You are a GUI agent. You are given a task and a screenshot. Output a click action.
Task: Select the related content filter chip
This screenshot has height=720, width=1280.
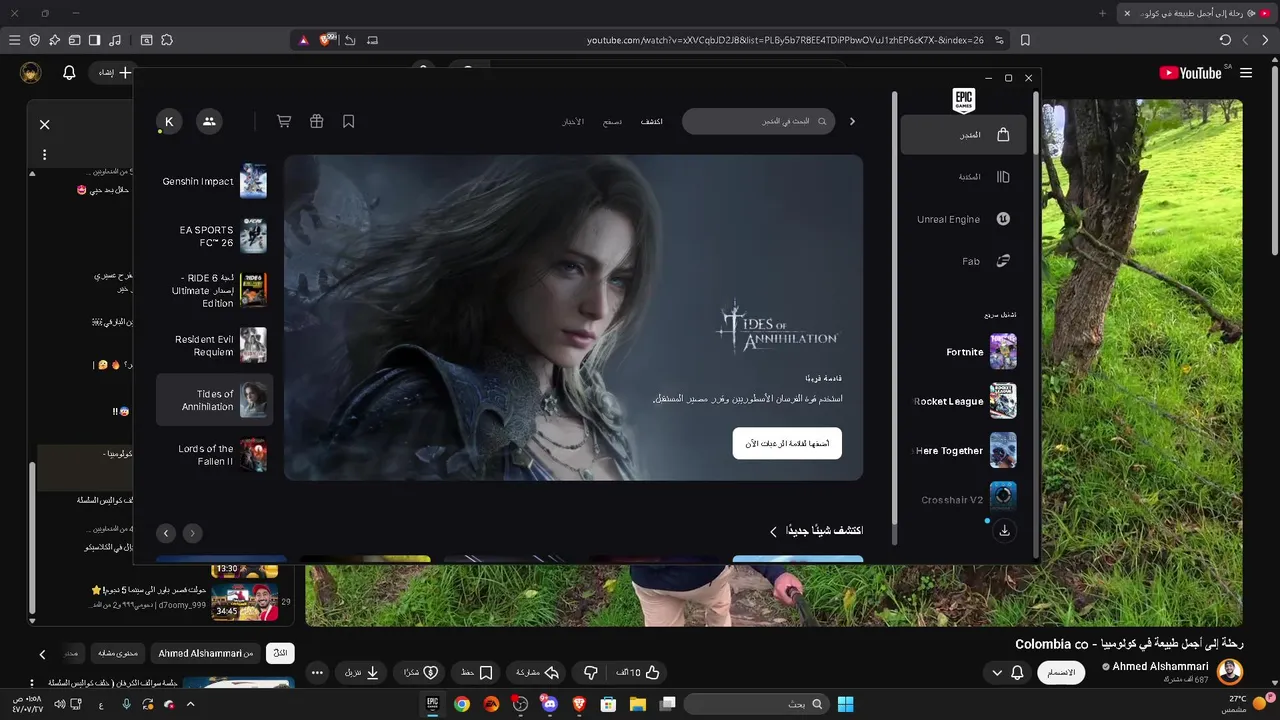point(120,653)
